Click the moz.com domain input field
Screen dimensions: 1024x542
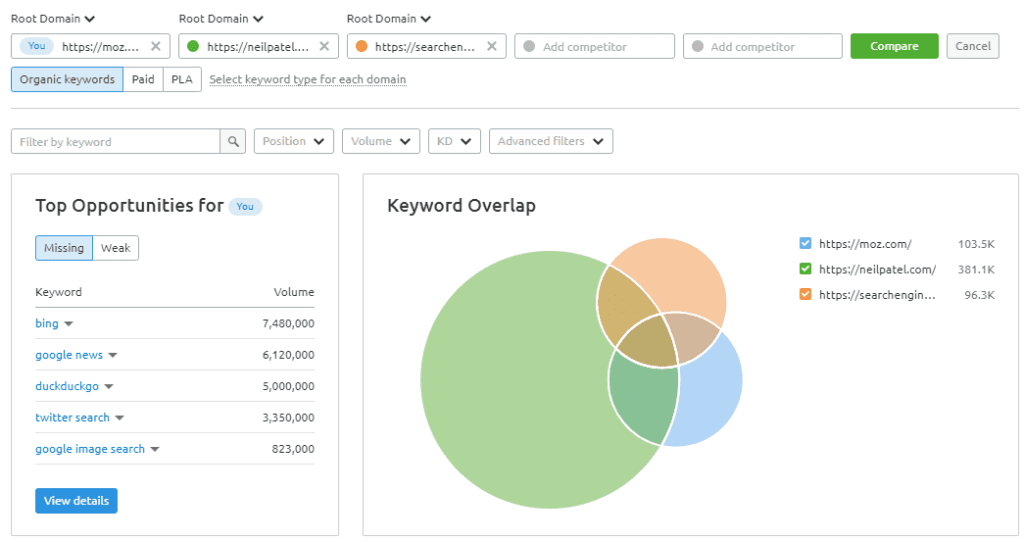pyautogui.click(x=91, y=46)
